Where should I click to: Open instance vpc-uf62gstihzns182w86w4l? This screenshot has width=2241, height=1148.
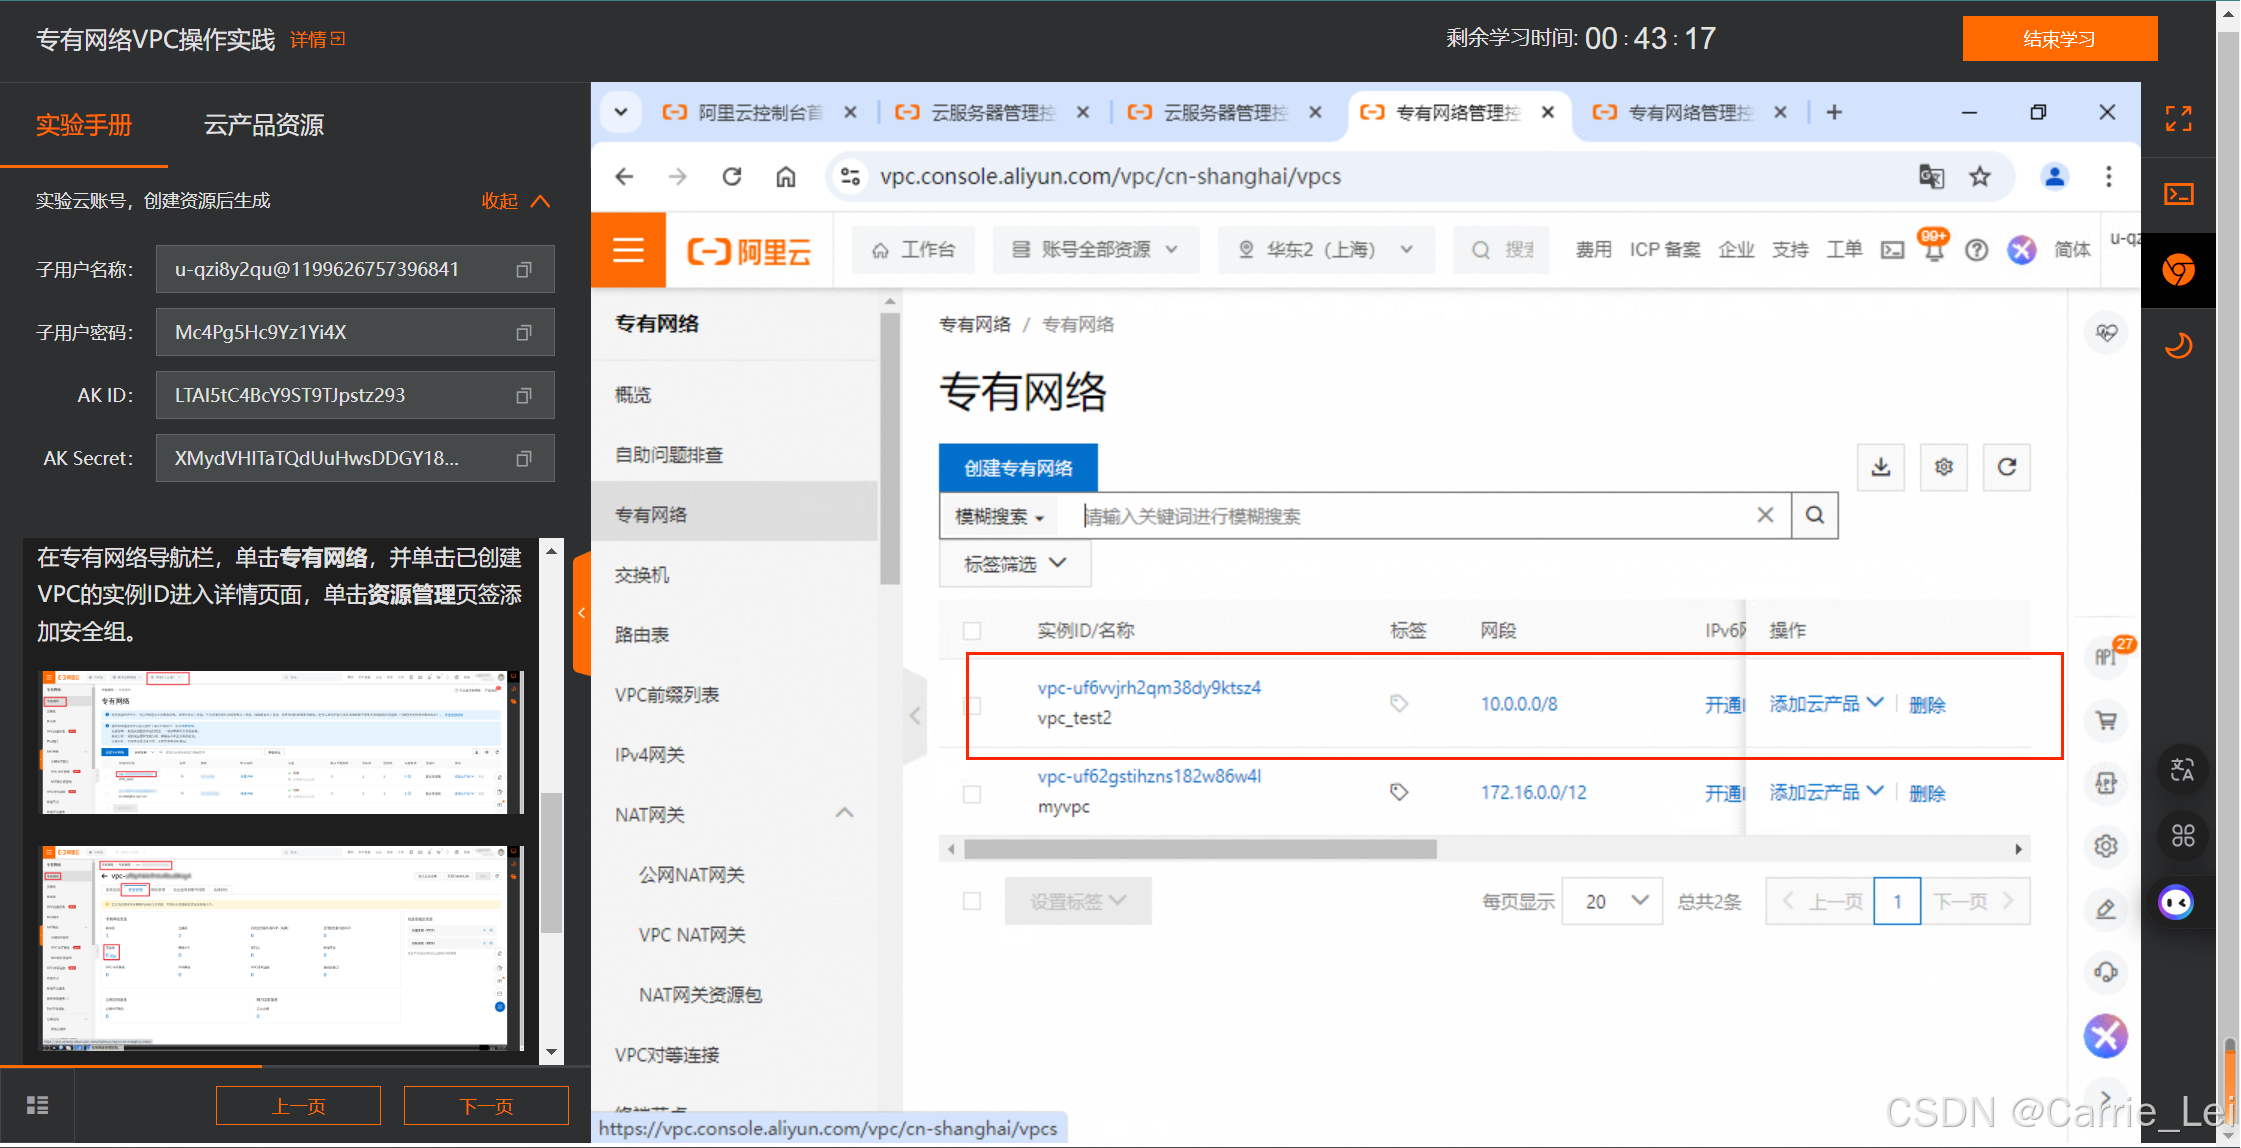1149,776
